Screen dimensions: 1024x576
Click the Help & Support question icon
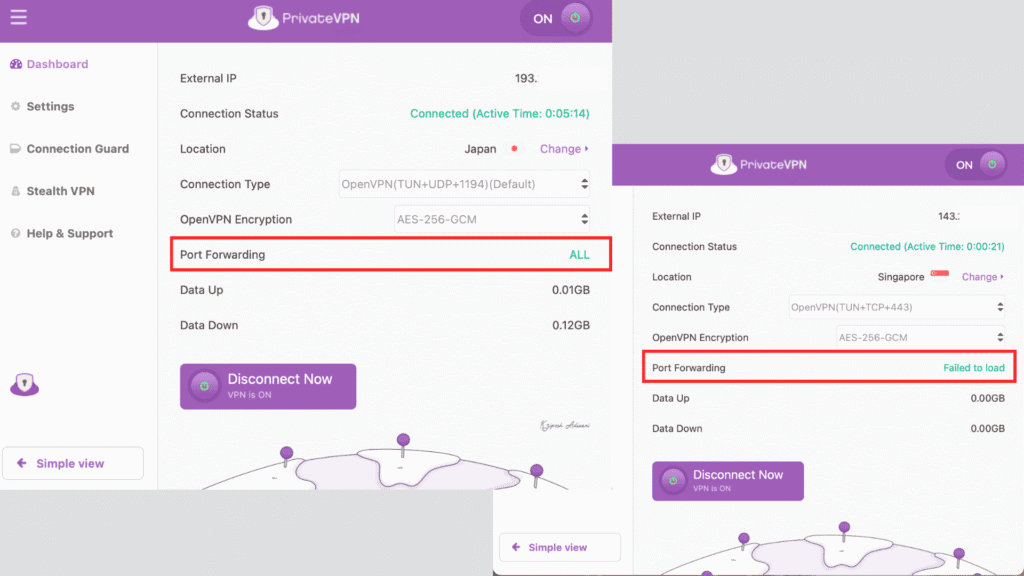tap(16, 234)
